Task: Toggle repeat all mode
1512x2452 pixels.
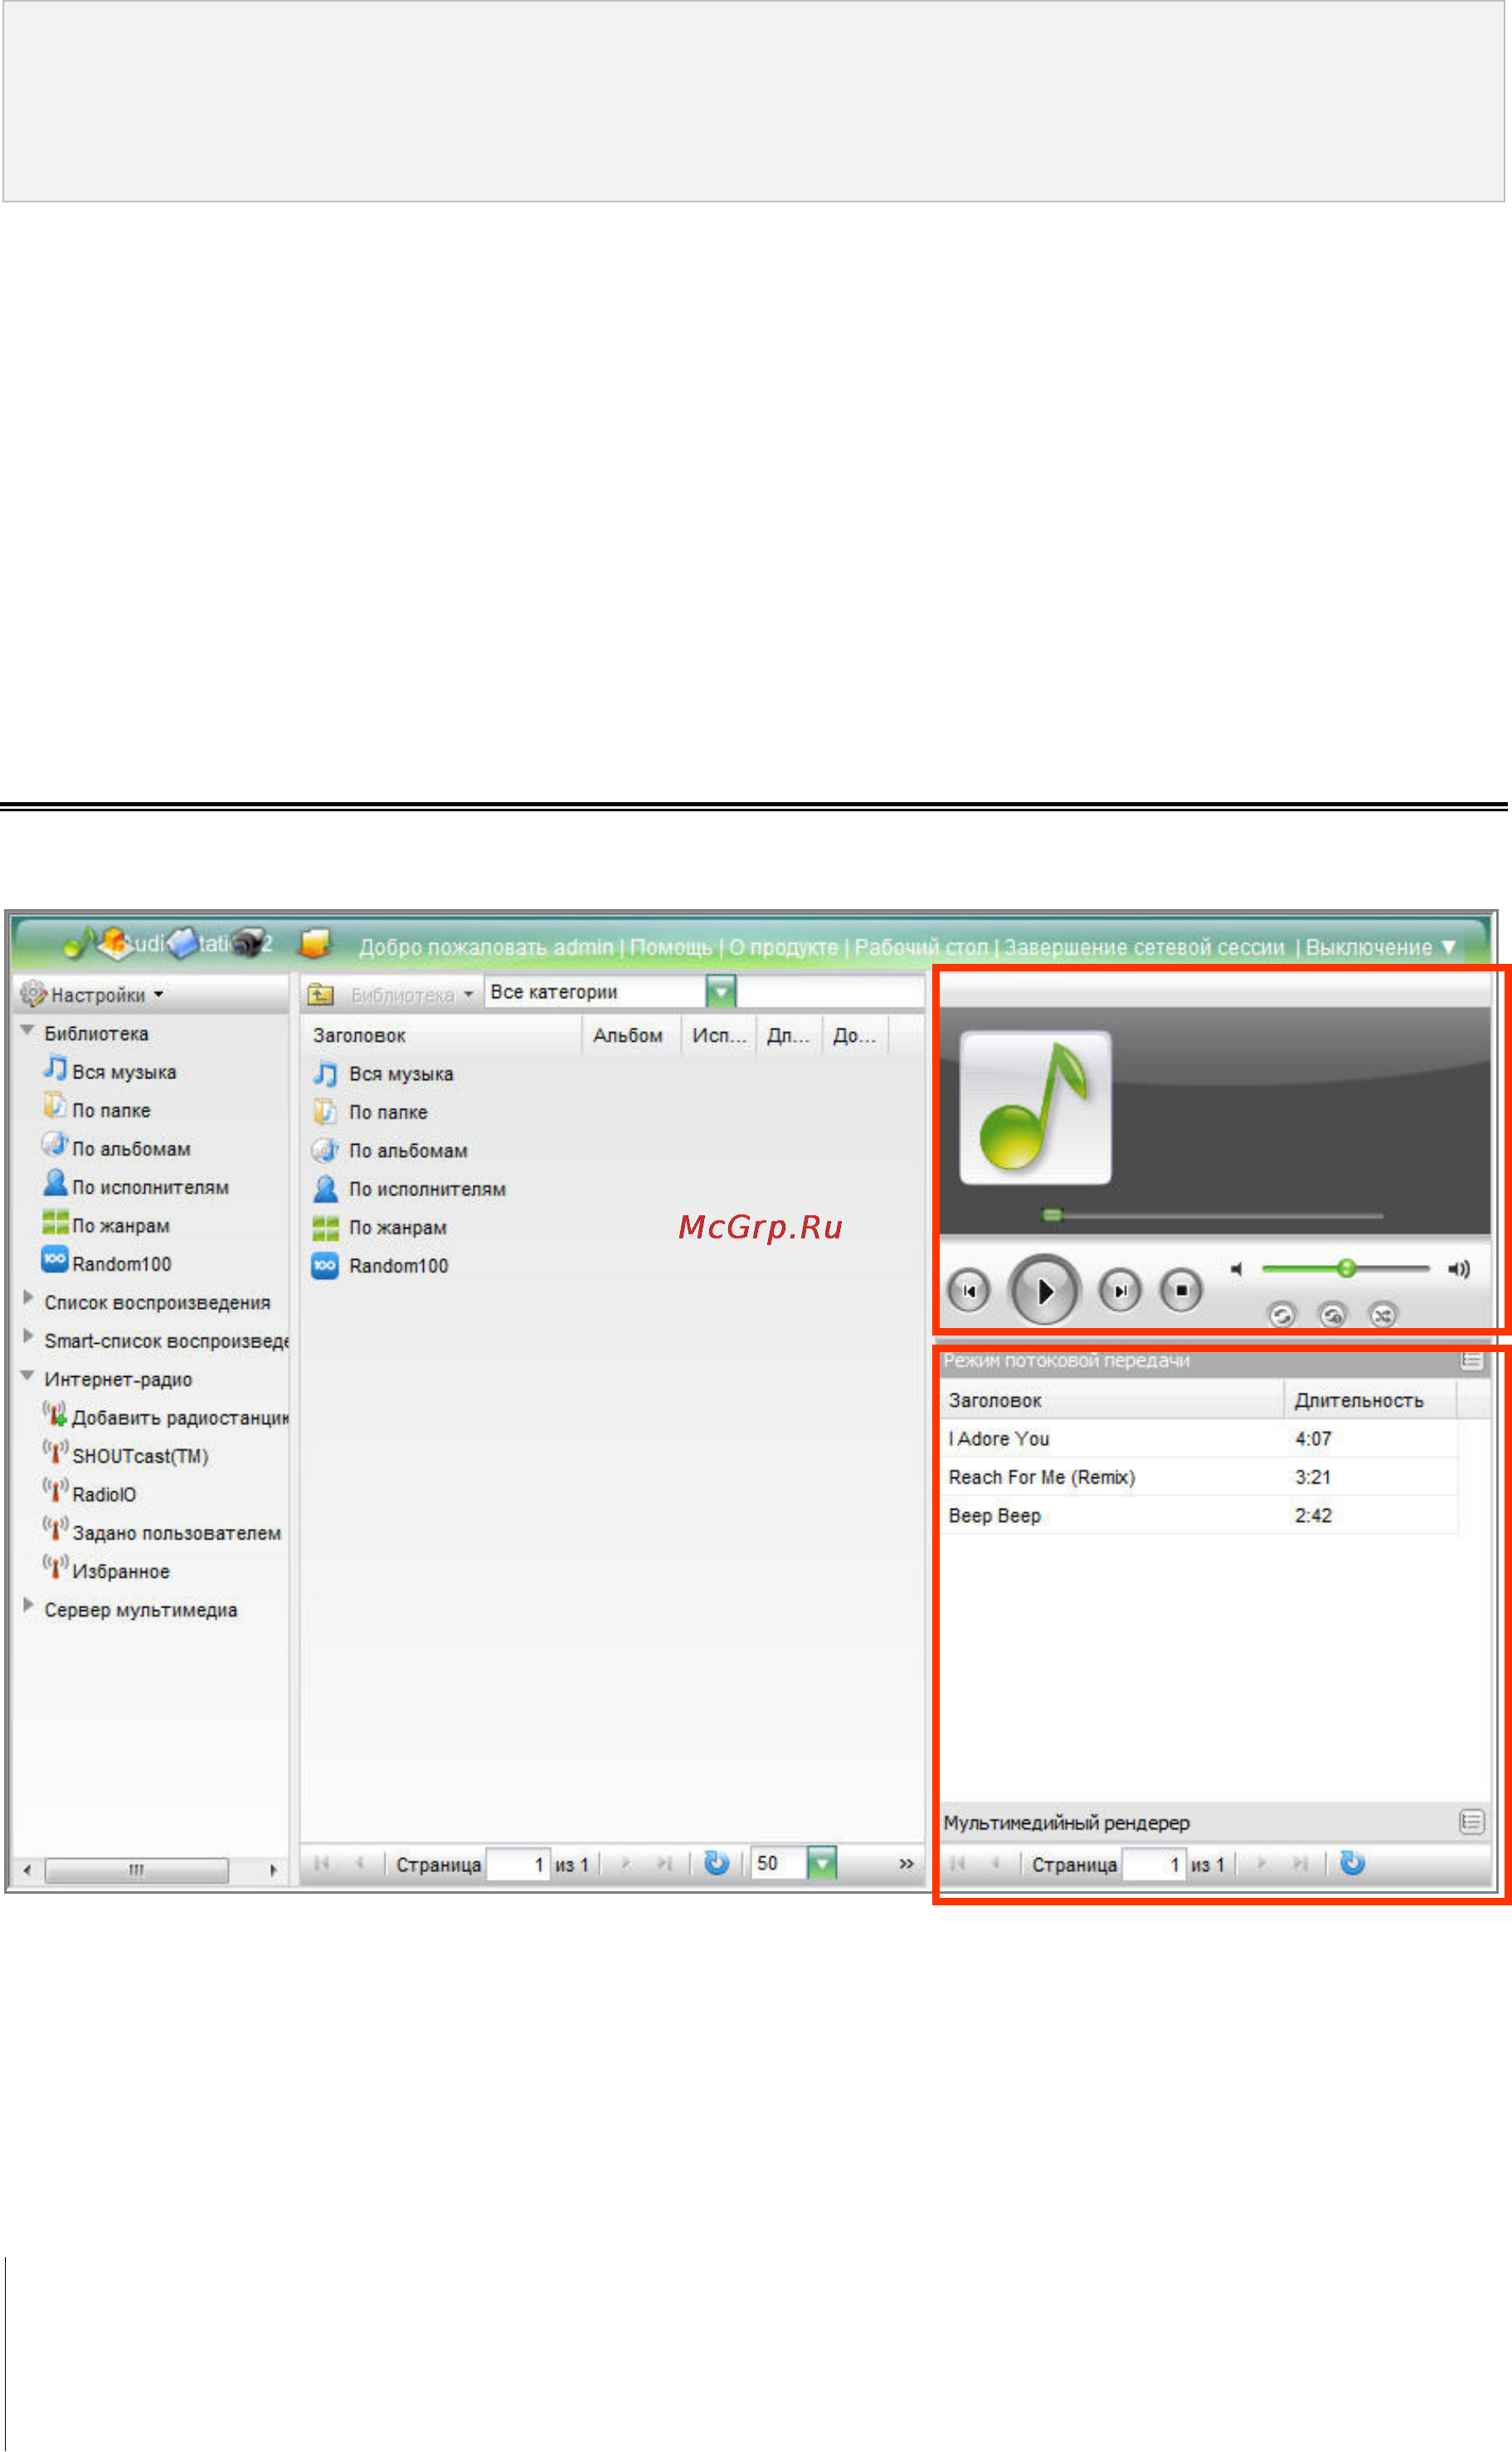Action: coord(1282,1315)
